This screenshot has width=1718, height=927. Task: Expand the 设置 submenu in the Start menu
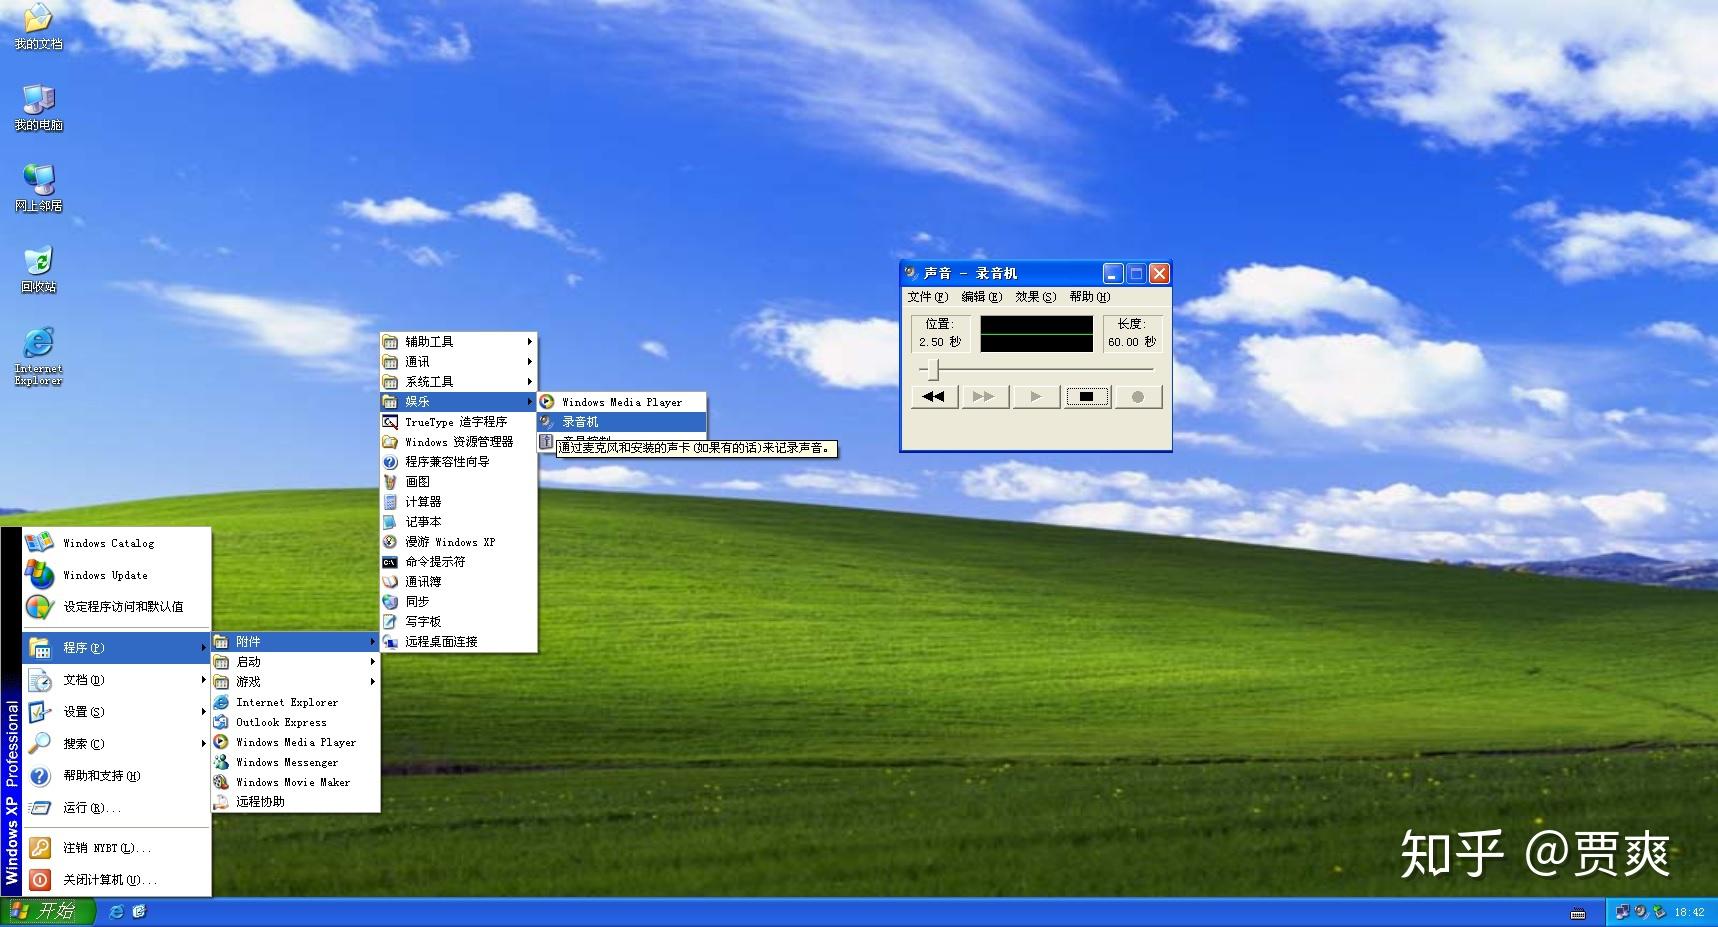(117, 712)
